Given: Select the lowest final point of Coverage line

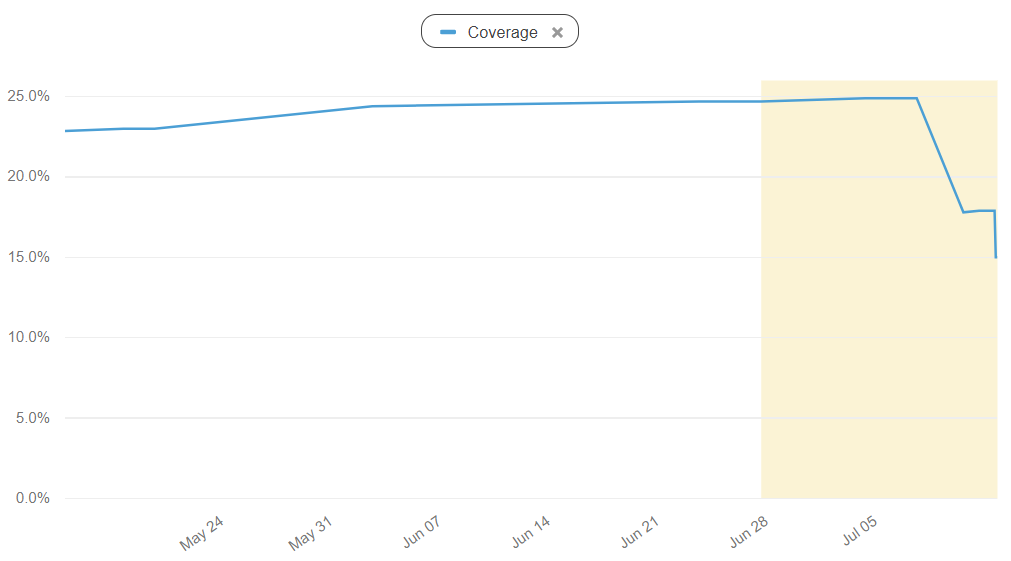Looking at the screenshot, I should pyautogui.click(x=996, y=257).
